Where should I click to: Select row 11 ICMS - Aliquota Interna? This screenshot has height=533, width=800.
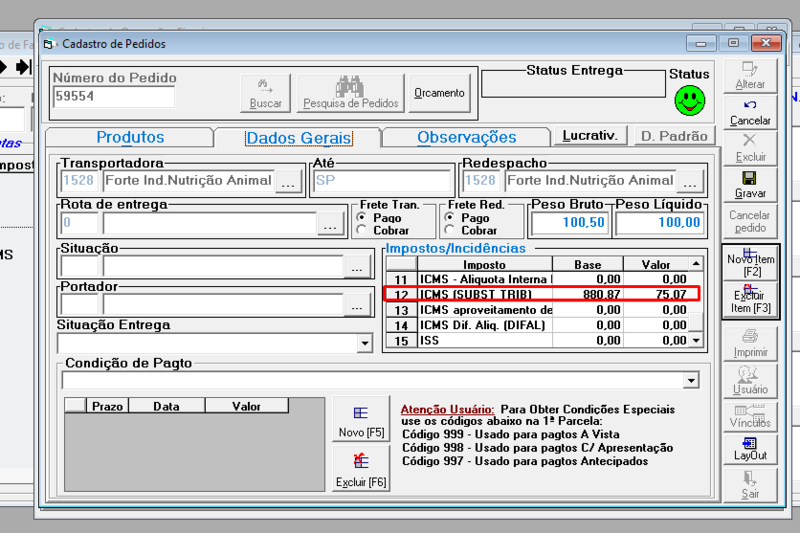coord(537,279)
